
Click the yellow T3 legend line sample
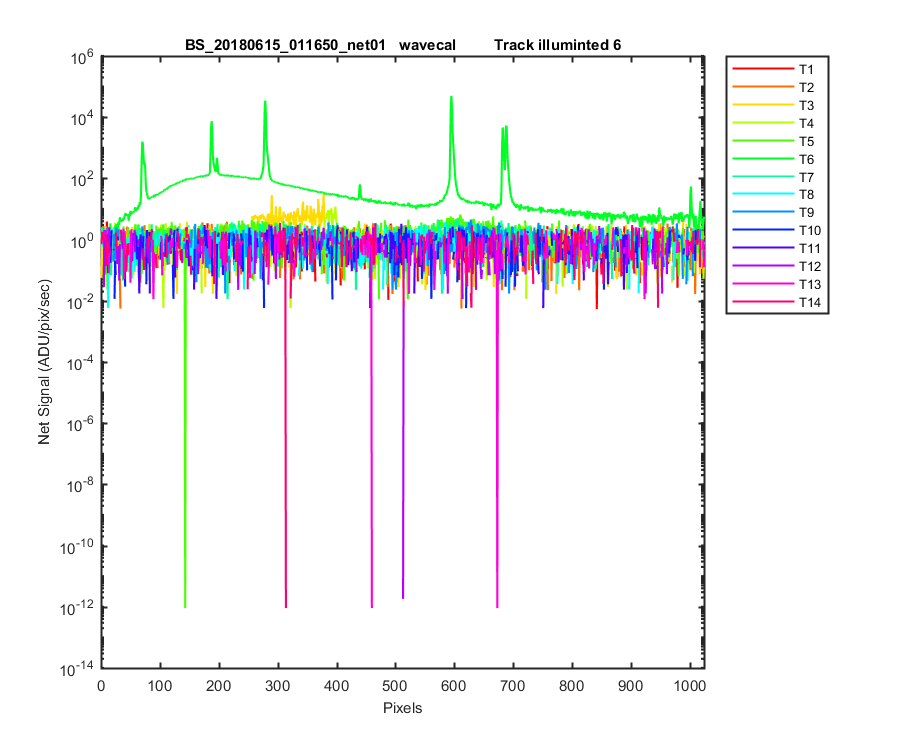pos(763,104)
